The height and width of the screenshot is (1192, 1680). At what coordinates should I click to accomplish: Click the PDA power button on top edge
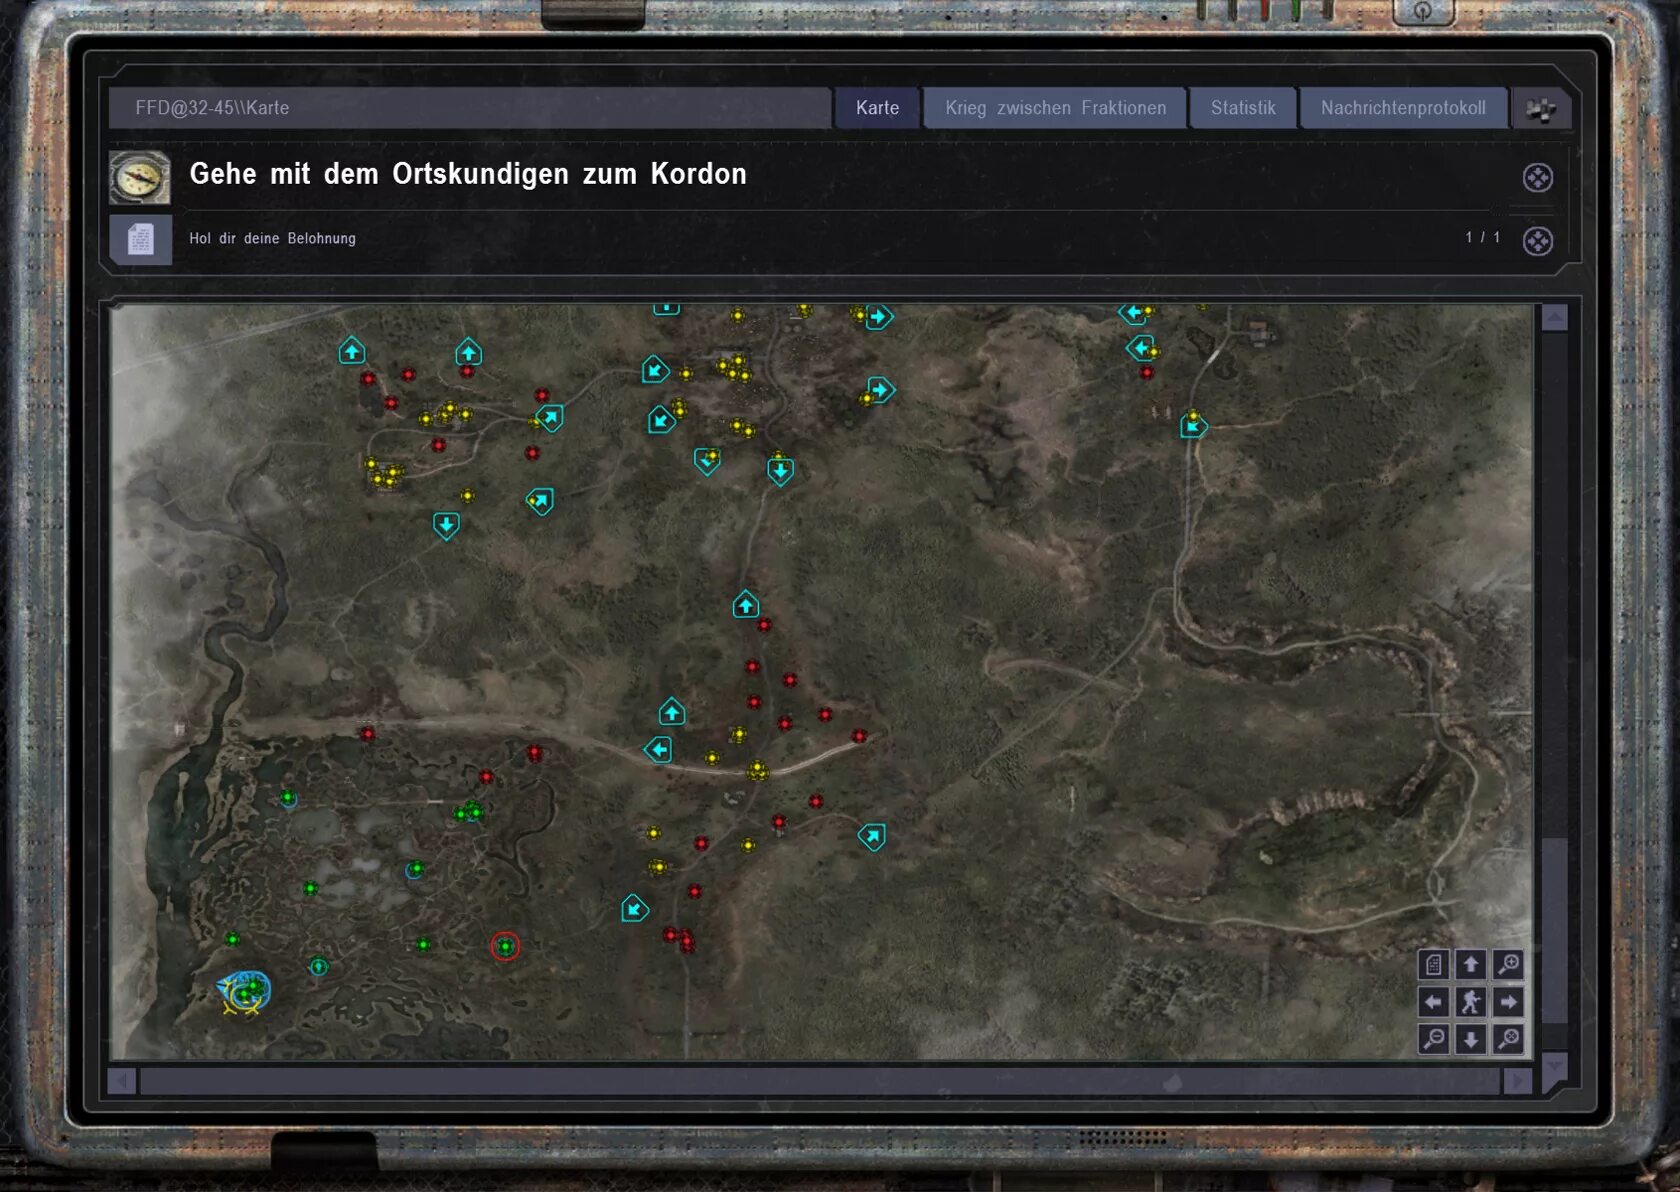[x=1422, y=12]
